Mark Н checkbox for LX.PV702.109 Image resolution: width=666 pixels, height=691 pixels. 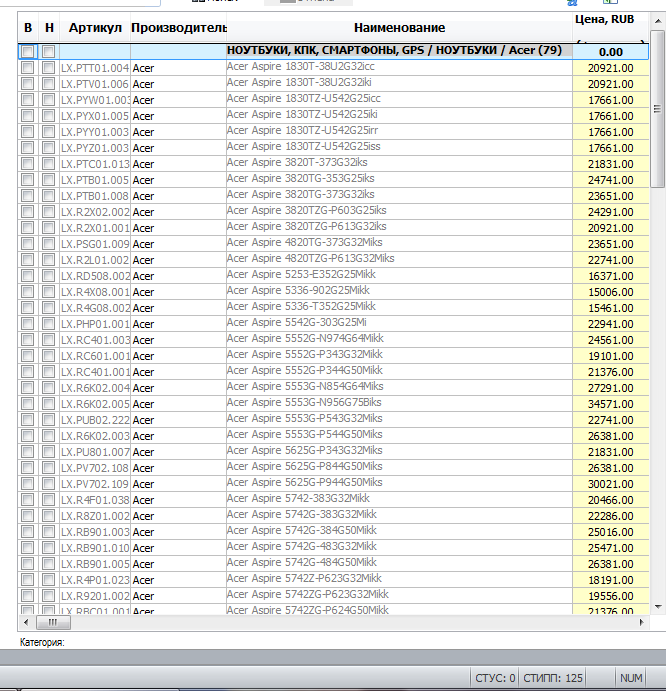coord(48,484)
